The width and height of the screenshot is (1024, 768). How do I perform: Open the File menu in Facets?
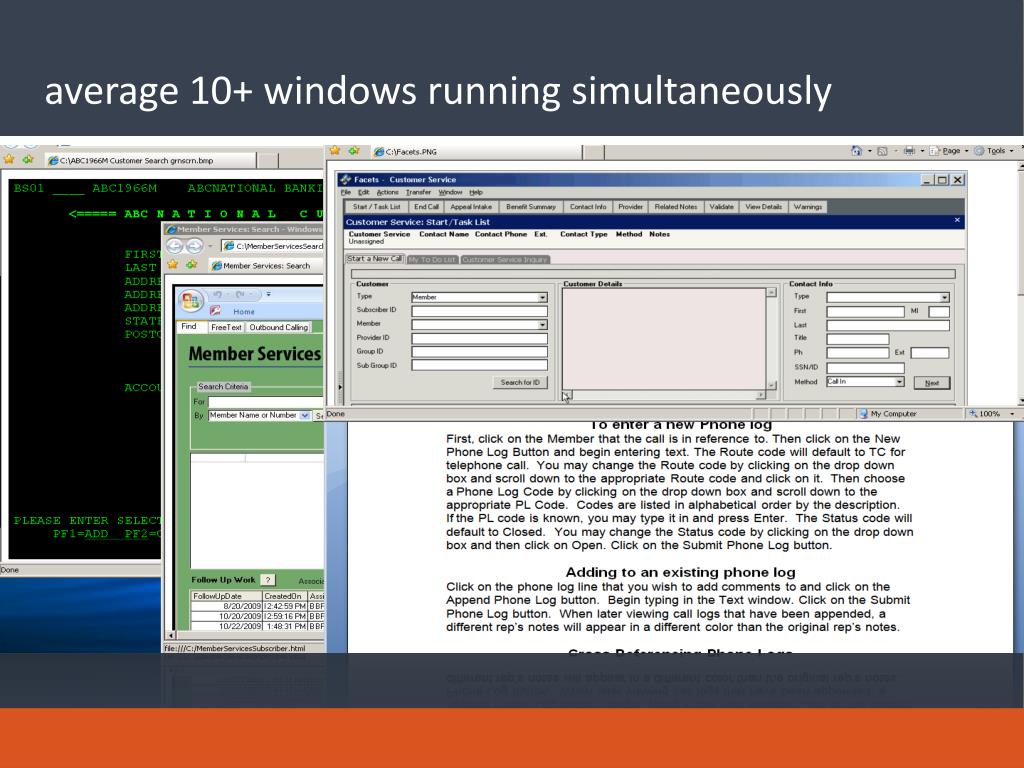tap(345, 192)
